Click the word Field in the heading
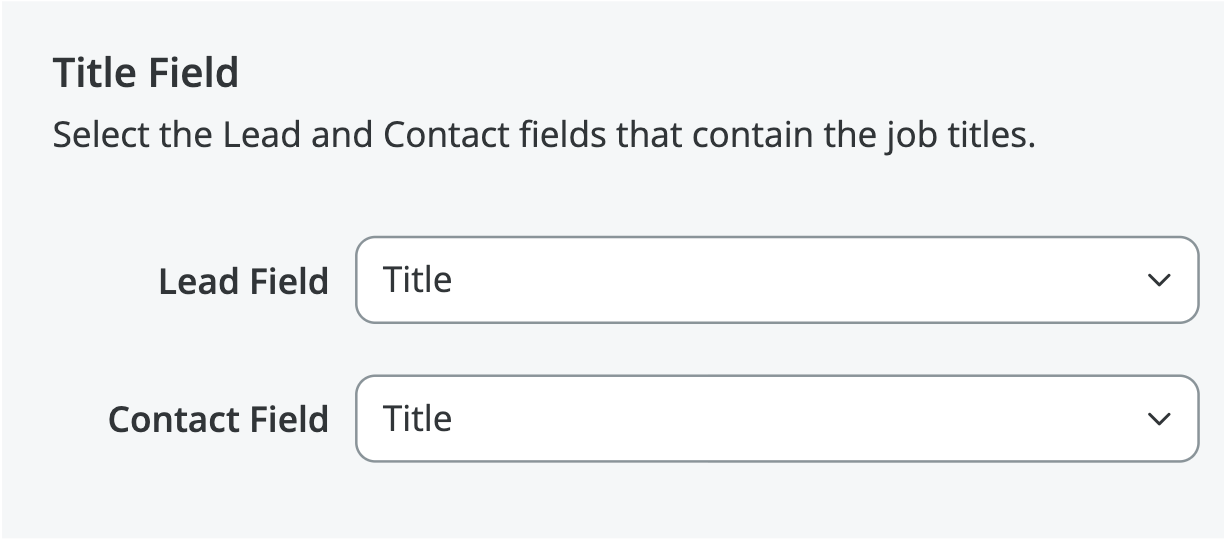1224x540 pixels. 192,73
